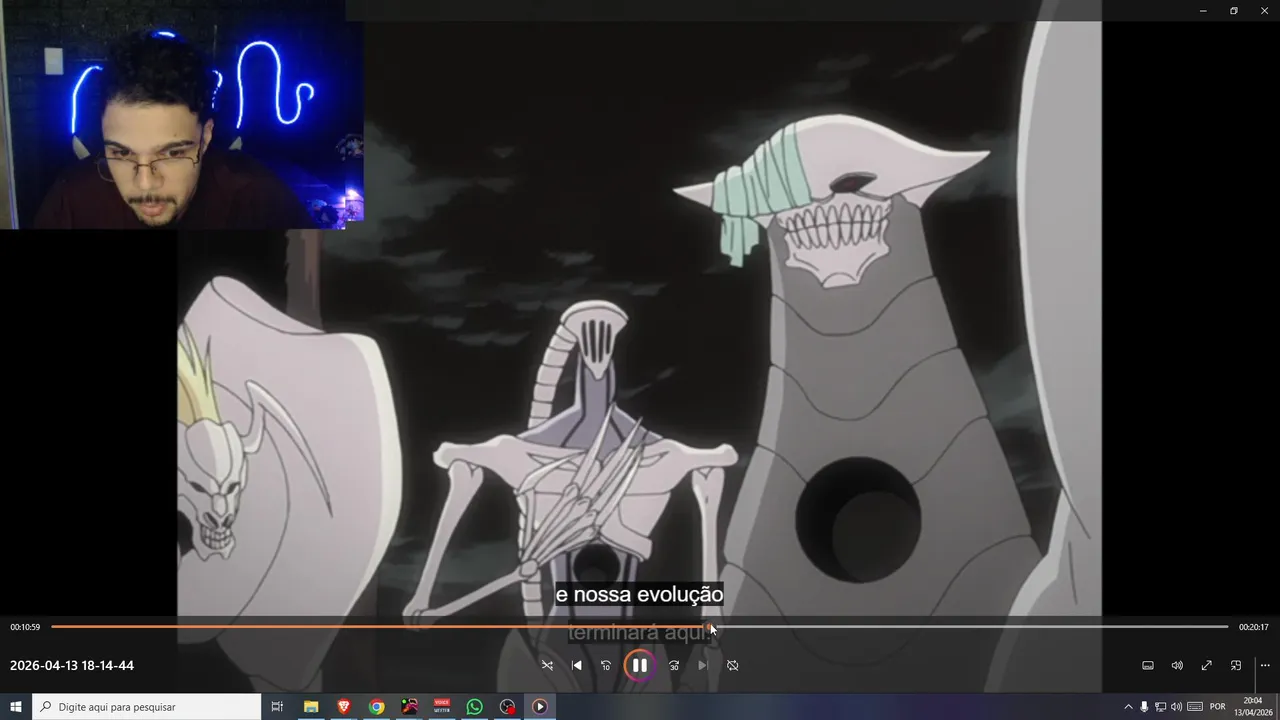
Task: Minimize the player window
Action: coord(1203,10)
